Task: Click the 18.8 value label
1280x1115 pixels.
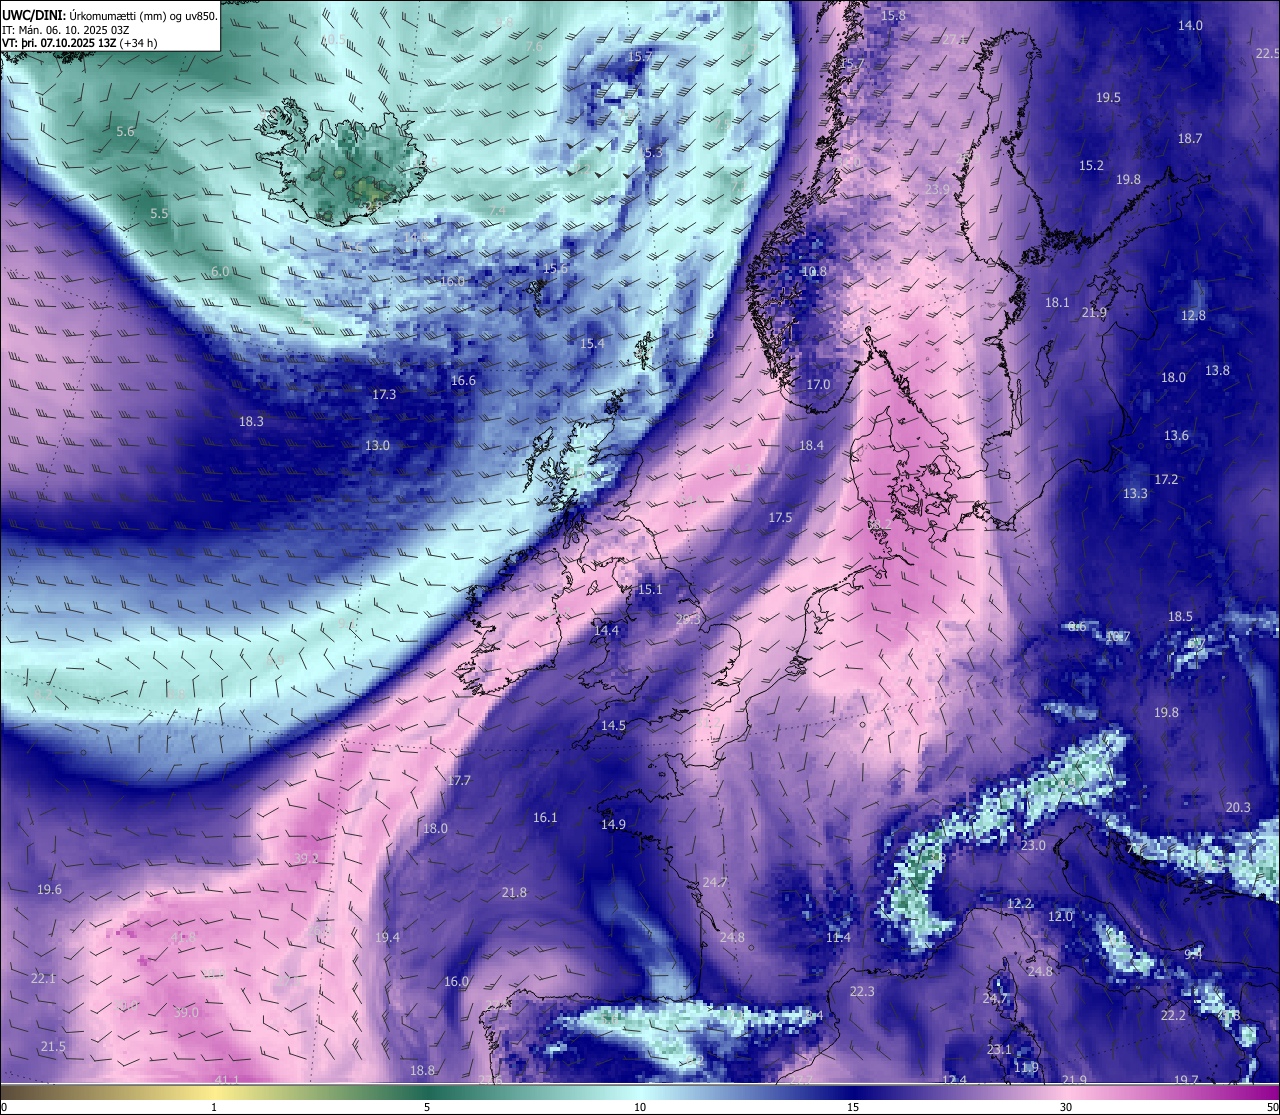Action: tap(422, 1070)
